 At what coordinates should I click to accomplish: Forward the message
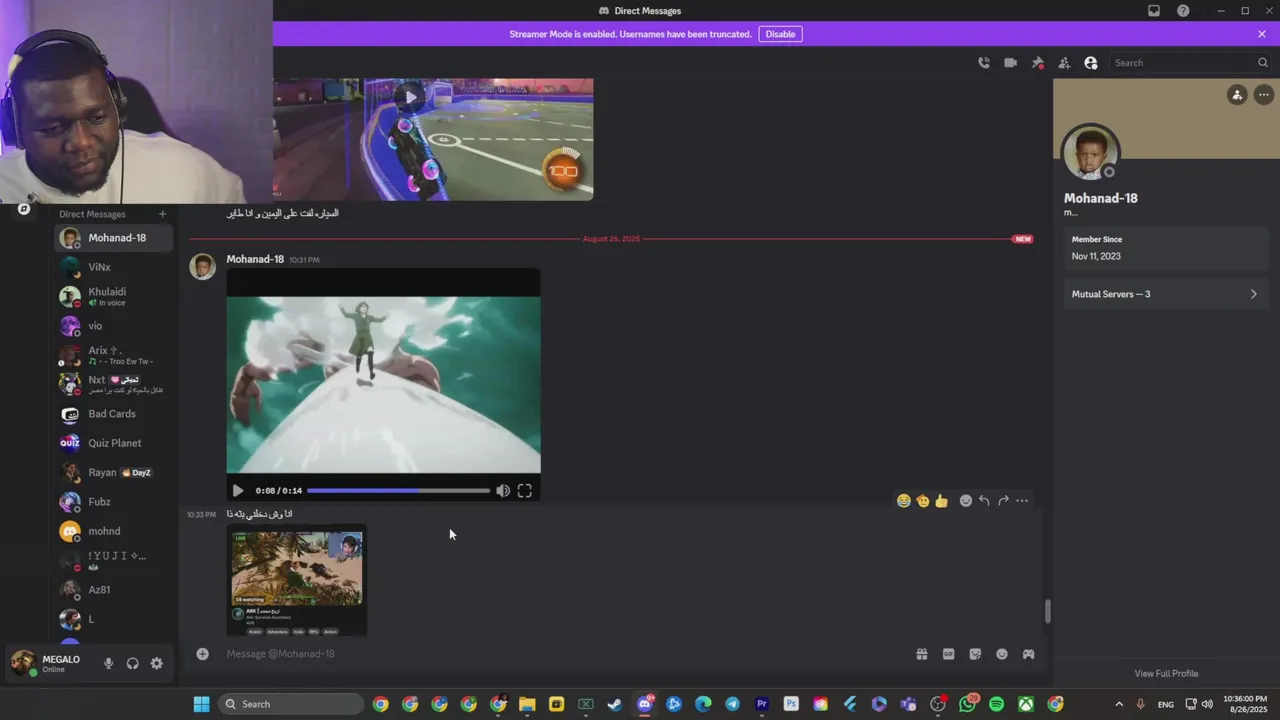[x=1003, y=501]
